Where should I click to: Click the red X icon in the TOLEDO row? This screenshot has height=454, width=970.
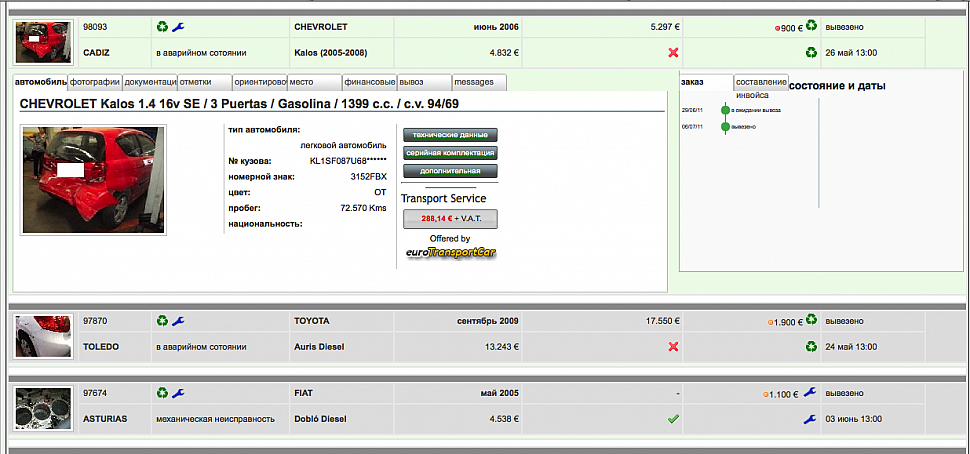(674, 346)
